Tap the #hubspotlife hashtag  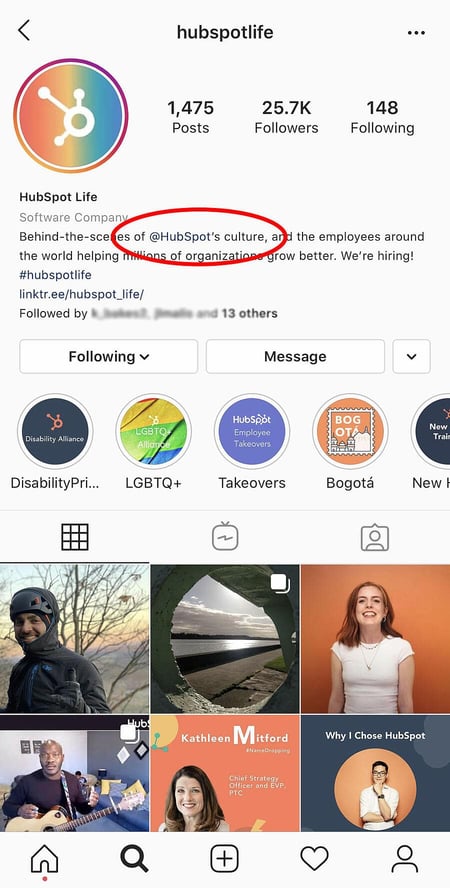pos(55,275)
